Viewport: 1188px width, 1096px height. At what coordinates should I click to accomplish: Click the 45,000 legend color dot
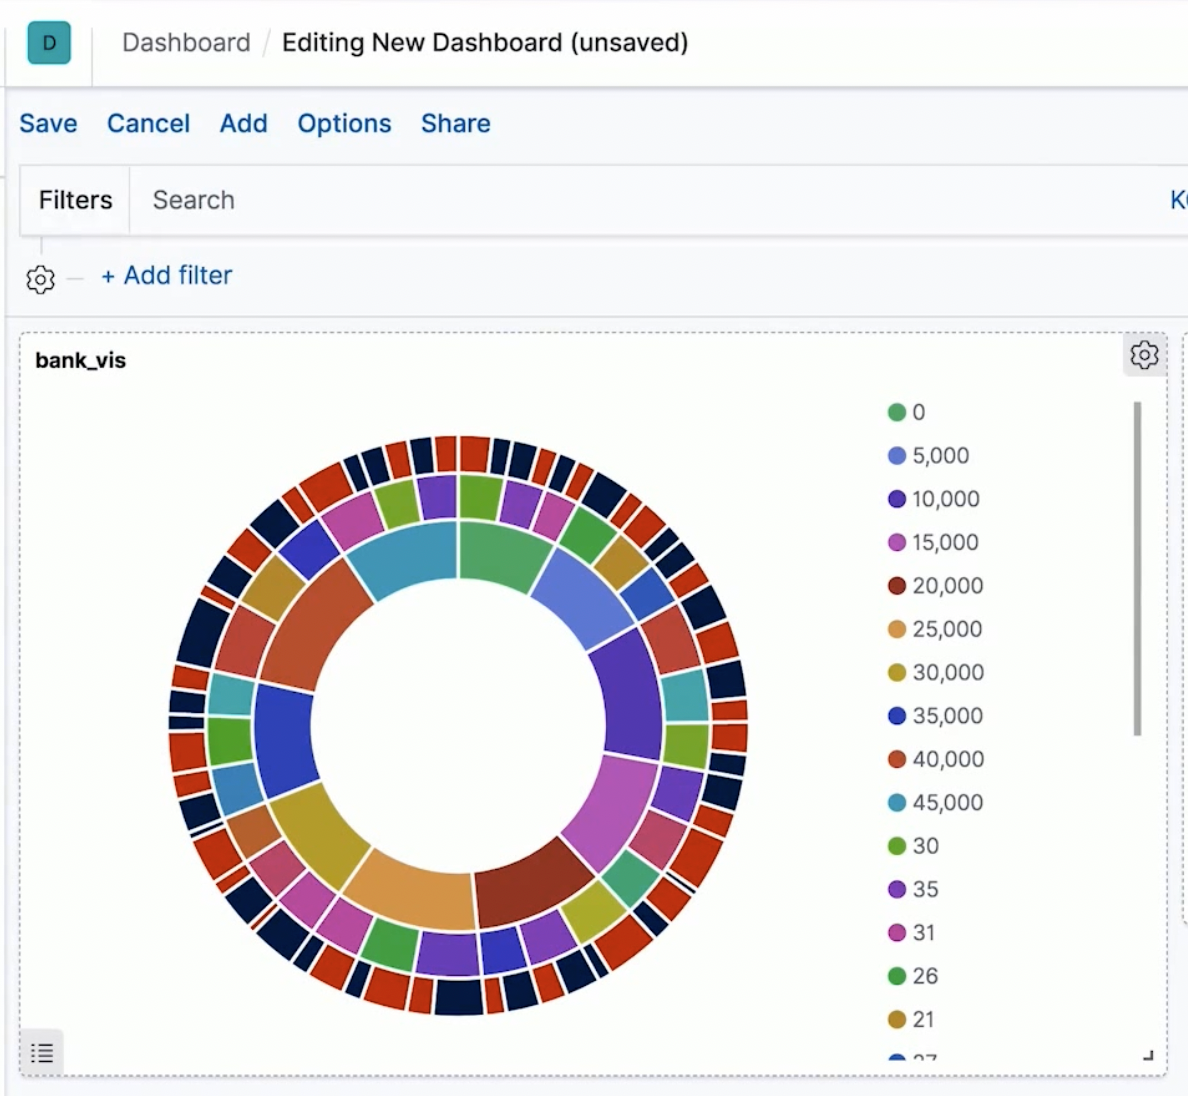pos(896,802)
